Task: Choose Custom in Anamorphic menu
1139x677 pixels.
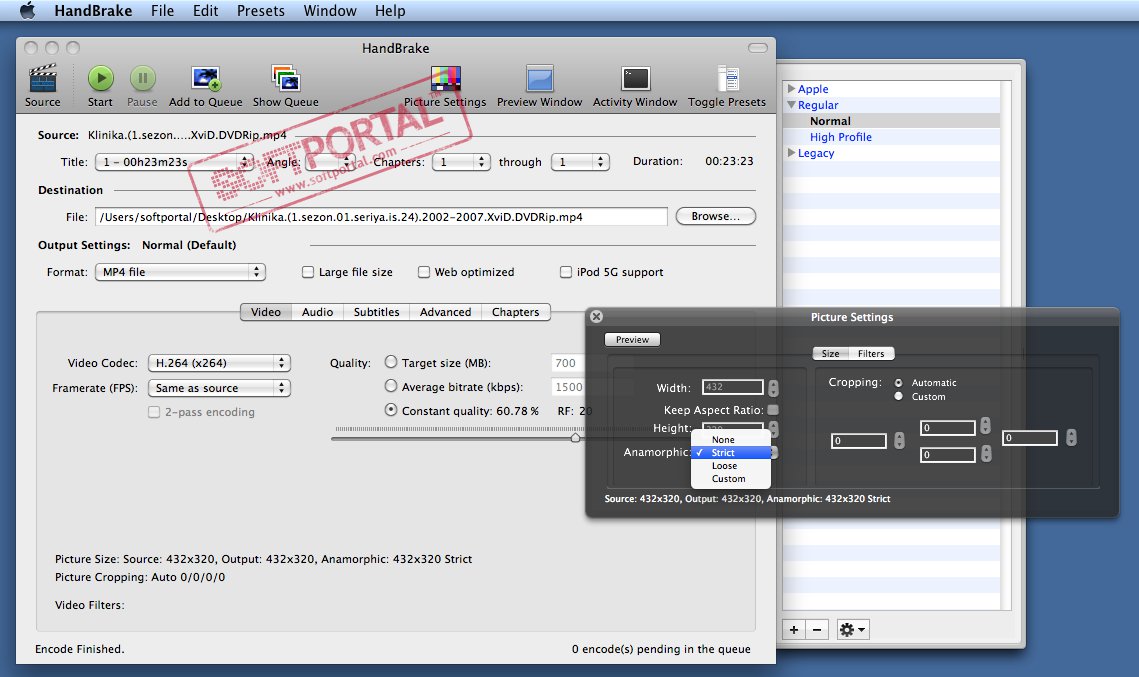Action: [731, 479]
